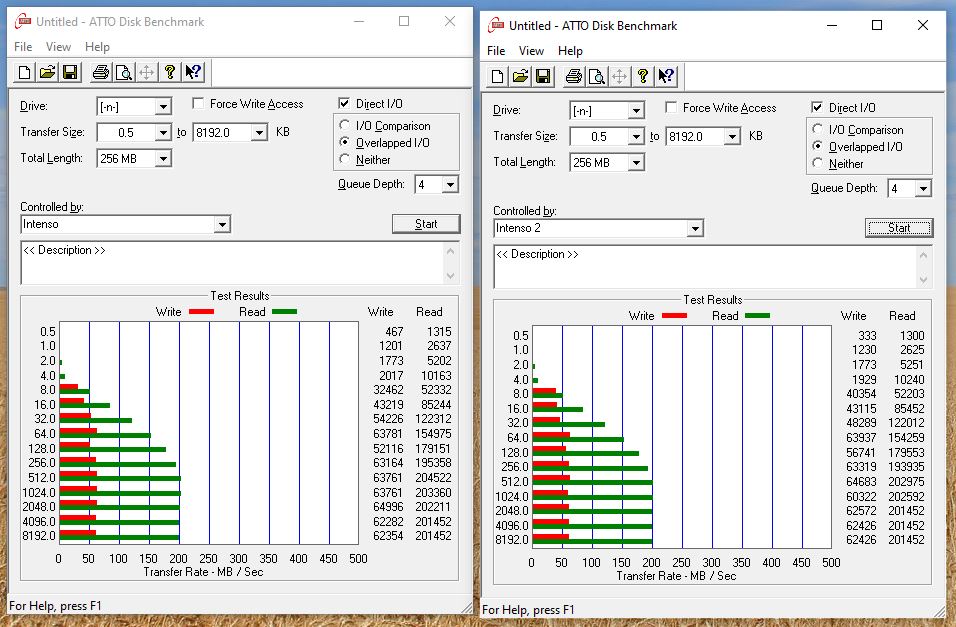Viewport: 956px width, 627px height.
Task: Open Total Length dropdown in right window
Action: [636, 163]
